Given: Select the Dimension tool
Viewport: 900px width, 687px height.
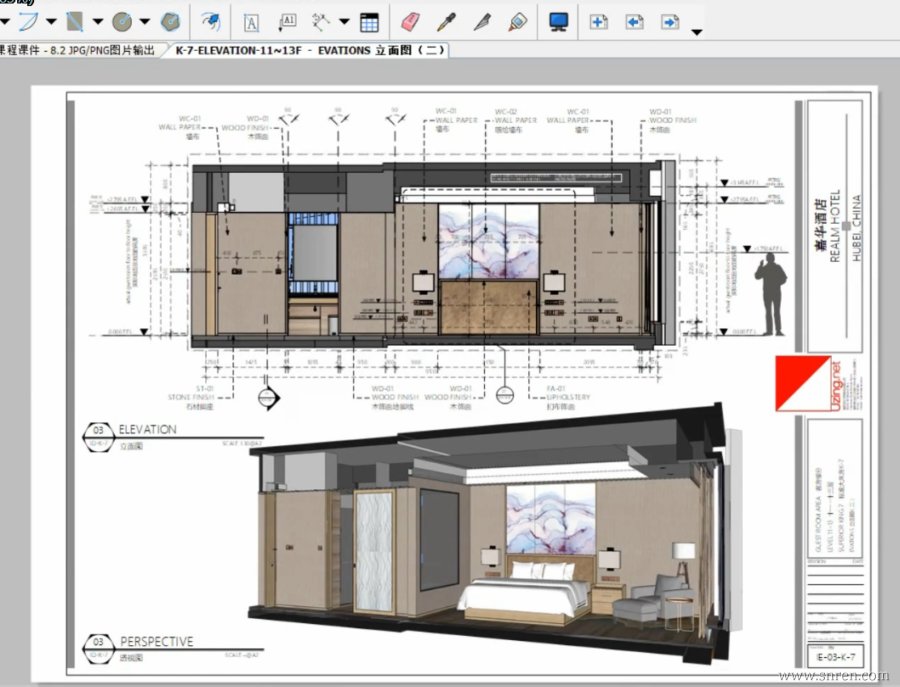Looking at the screenshot, I should [x=320, y=22].
